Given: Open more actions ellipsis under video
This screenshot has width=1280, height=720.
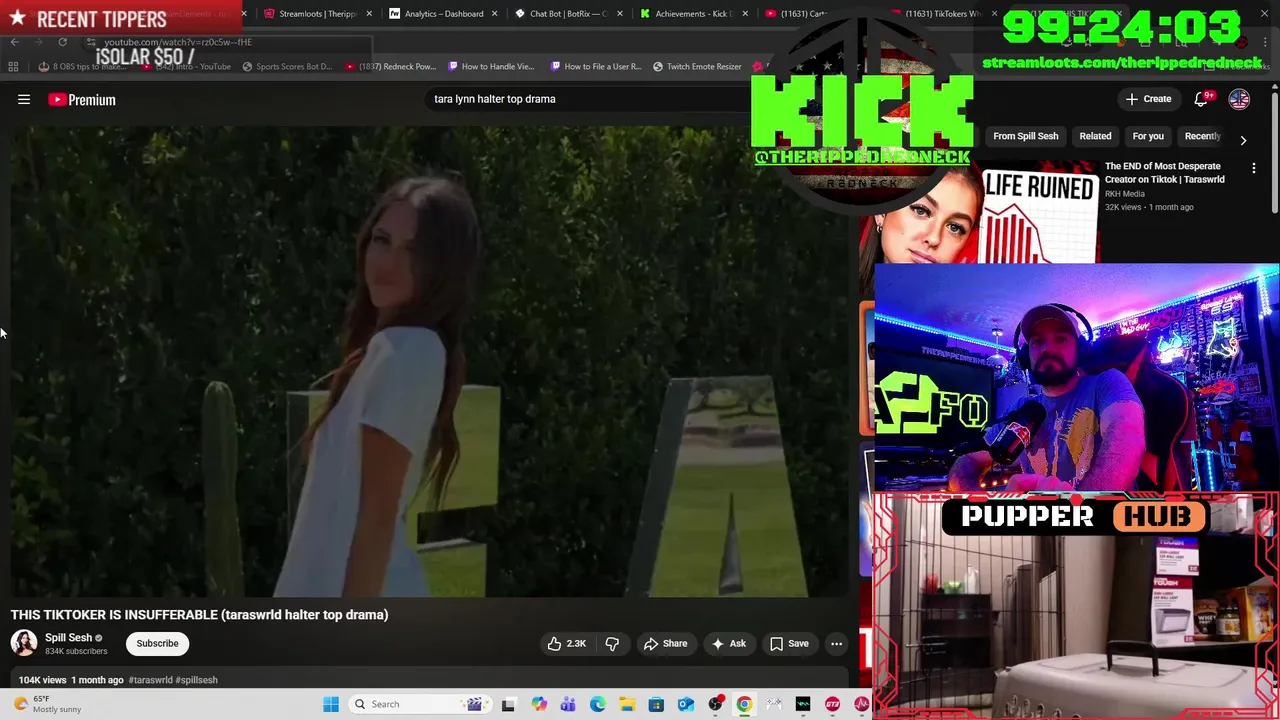Looking at the screenshot, I should [836, 644].
